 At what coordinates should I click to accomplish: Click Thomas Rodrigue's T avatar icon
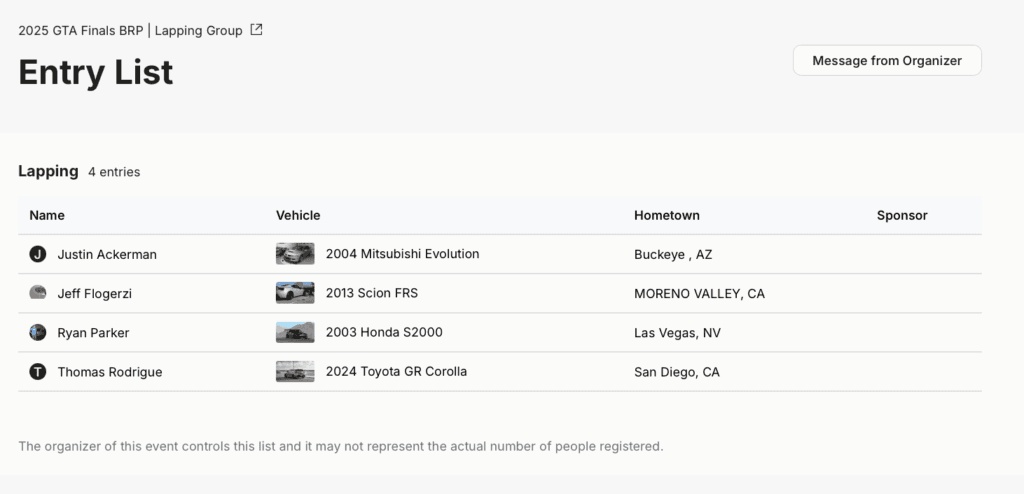point(38,372)
